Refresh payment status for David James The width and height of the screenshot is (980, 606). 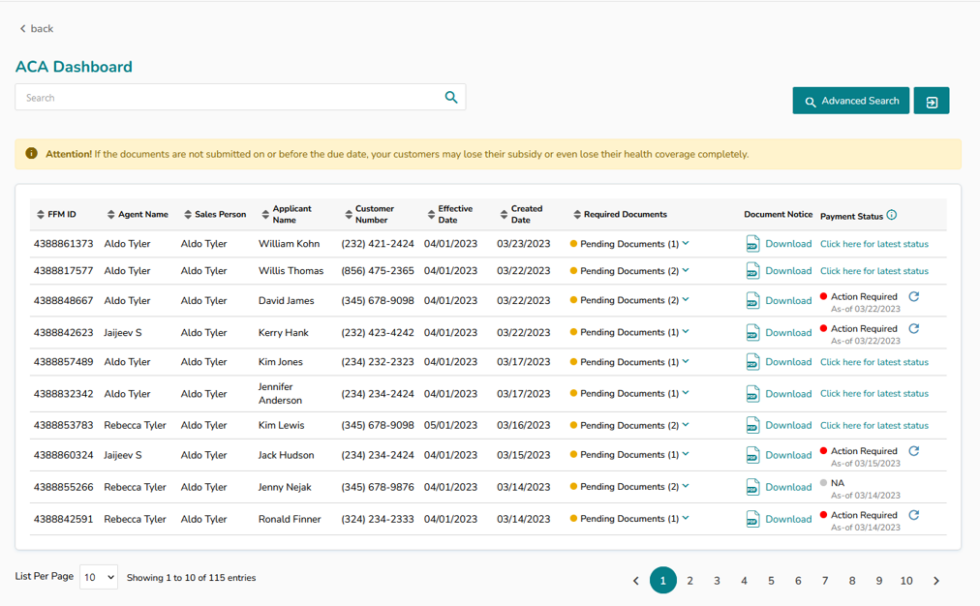pos(913,297)
